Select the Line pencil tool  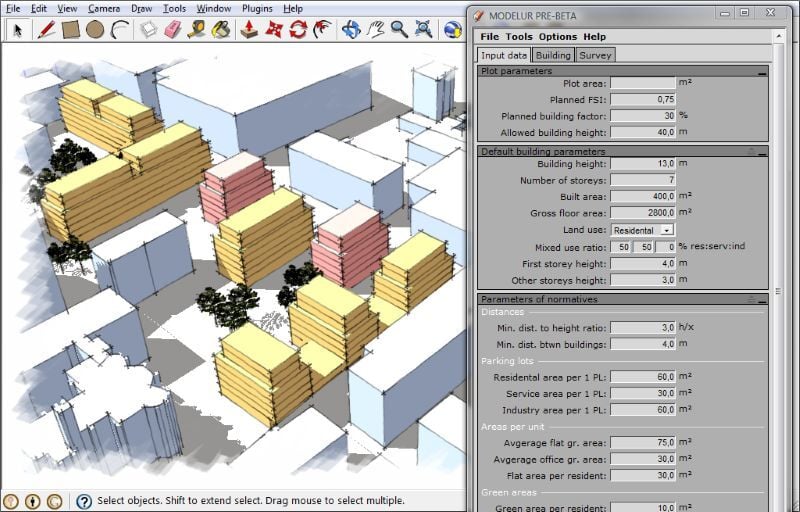coord(46,29)
